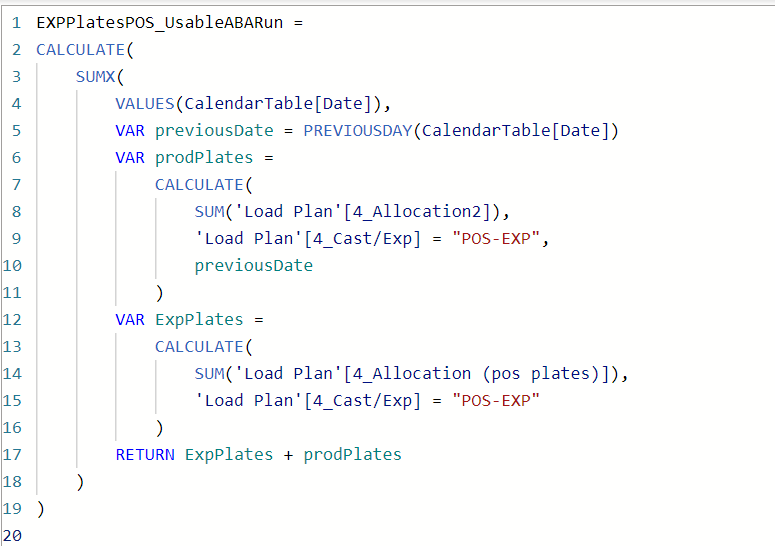Image resolution: width=775 pixels, height=546 pixels.
Task: Click previousDate variable declaration on line 5
Action: tap(214, 130)
